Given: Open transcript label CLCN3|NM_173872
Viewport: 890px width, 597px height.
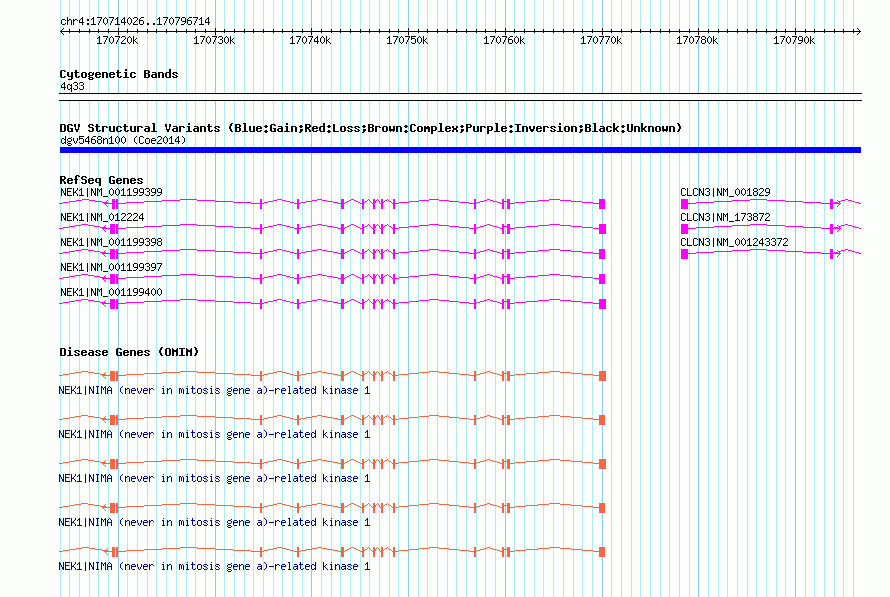Looking at the screenshot, I should coord(725,217).
